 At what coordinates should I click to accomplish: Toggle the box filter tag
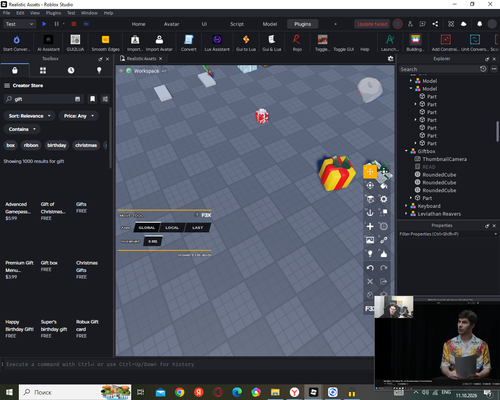pyautogui.click(x=11, y=145)
